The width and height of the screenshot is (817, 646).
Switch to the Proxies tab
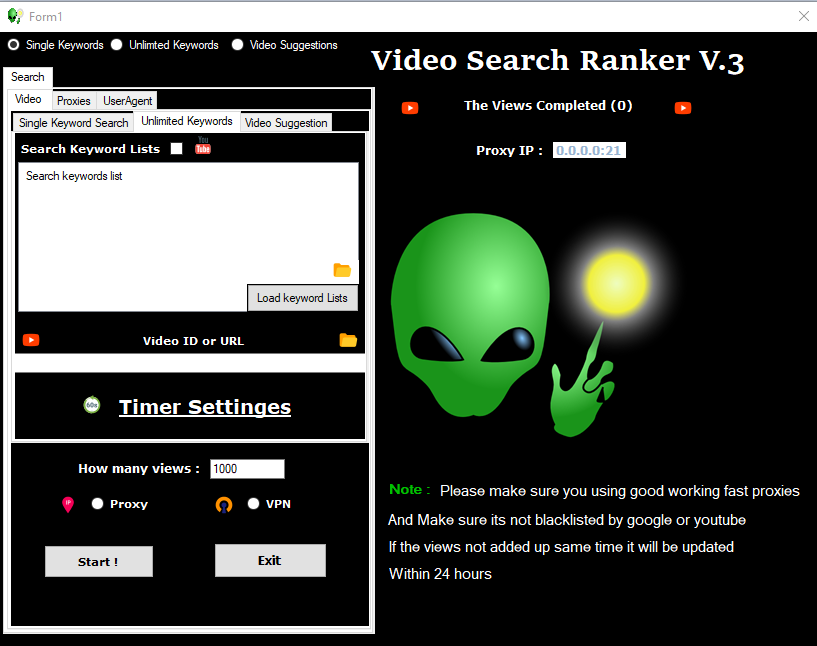click(x=73, y=100)
